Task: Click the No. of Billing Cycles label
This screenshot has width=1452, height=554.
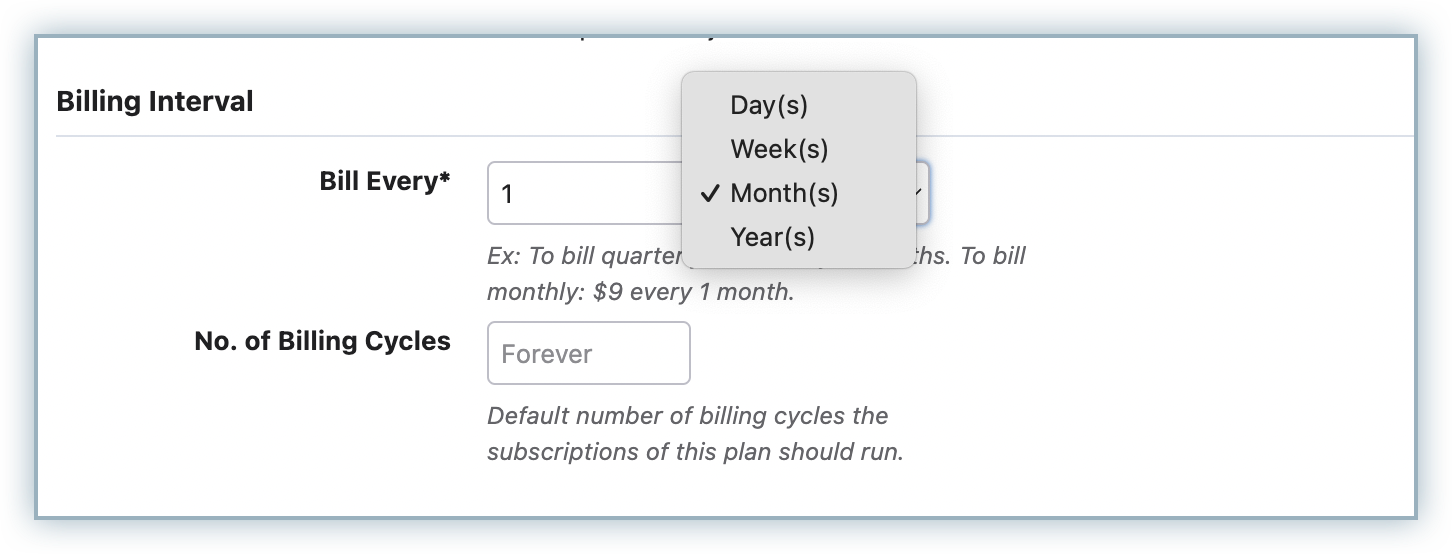Action: [x=322, y=341]
